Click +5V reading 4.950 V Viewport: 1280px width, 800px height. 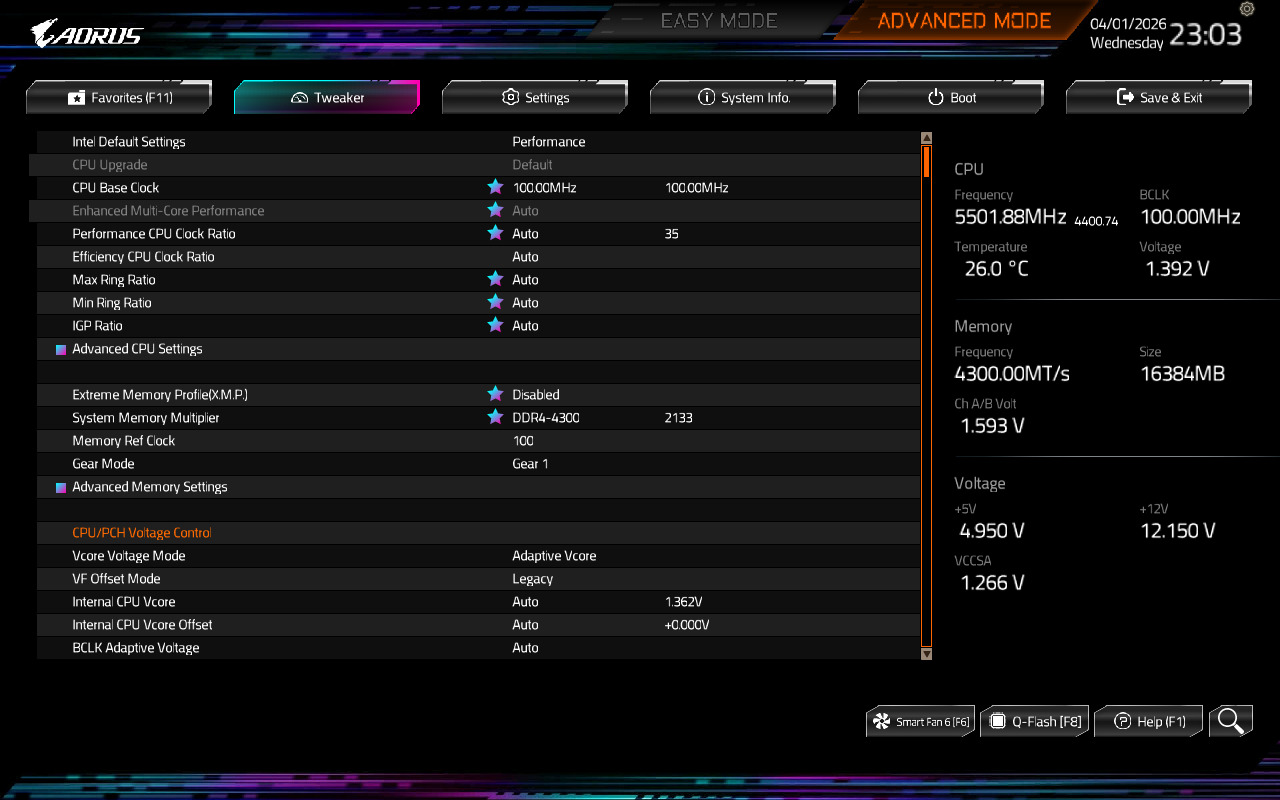pyautogui.click(x=992, y=530)
